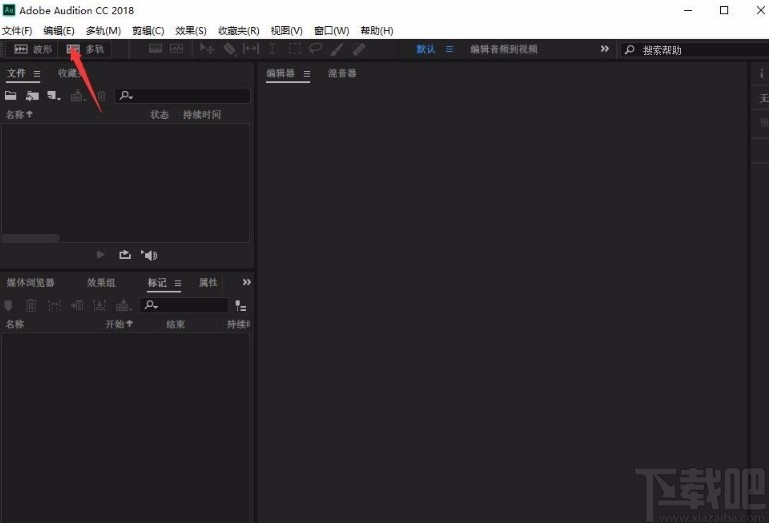Click the Files panel Play button
769x523 pixels.
pos(101,255)
